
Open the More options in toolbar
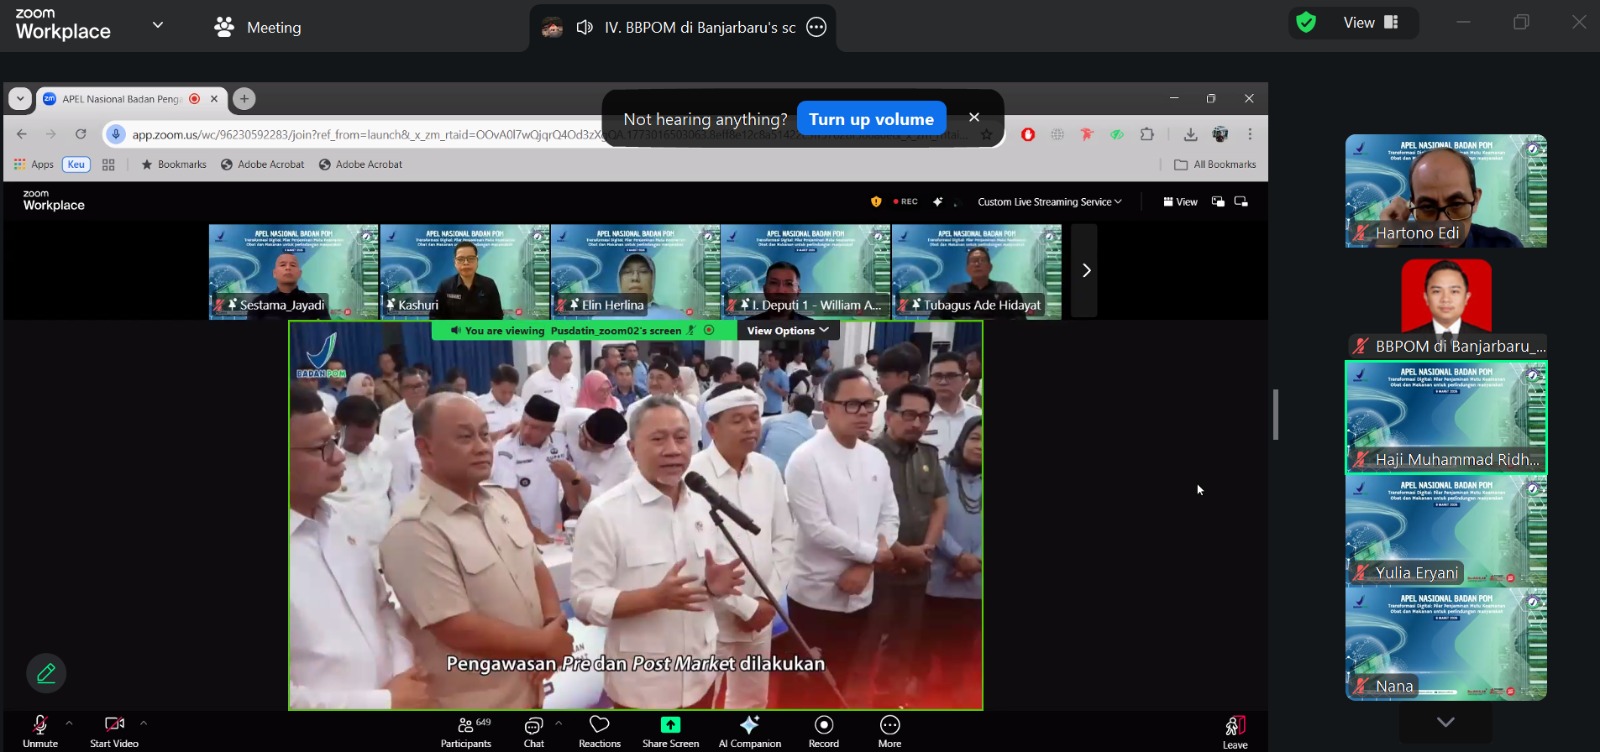[x=889, y=730]
